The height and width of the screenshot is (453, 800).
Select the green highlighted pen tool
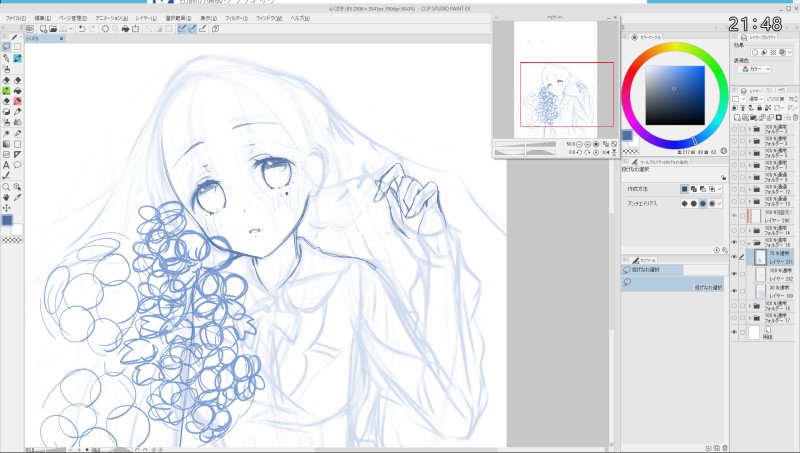[x=6, y=90]
